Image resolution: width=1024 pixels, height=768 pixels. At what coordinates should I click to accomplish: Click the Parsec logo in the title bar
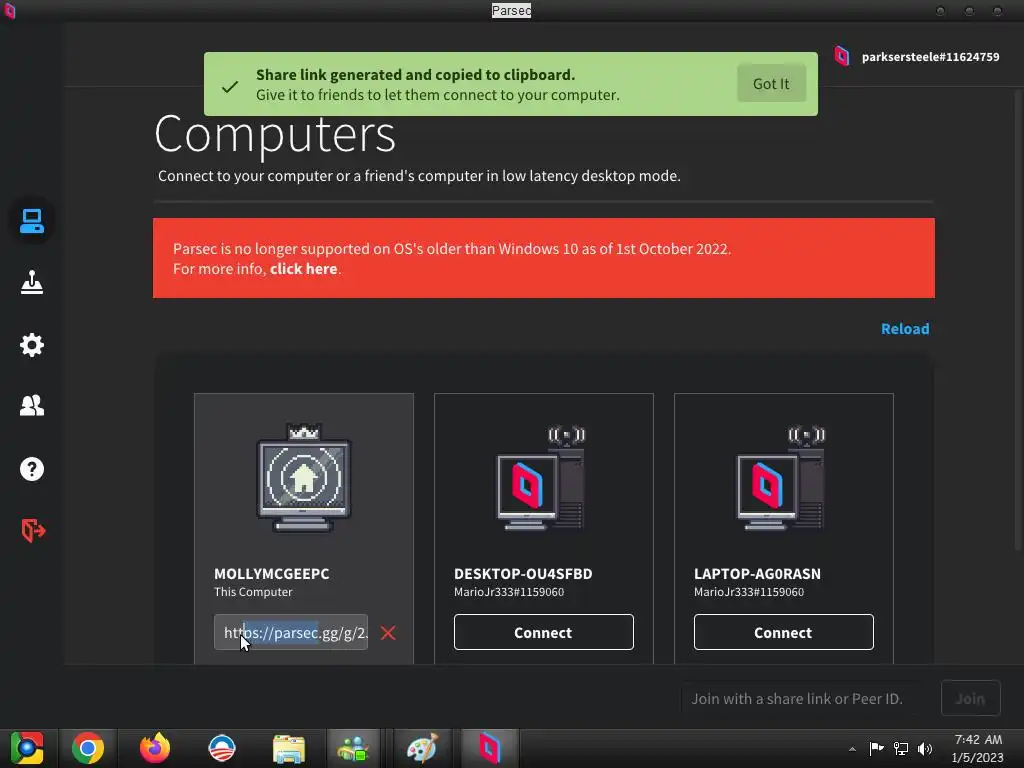(9, 10)
